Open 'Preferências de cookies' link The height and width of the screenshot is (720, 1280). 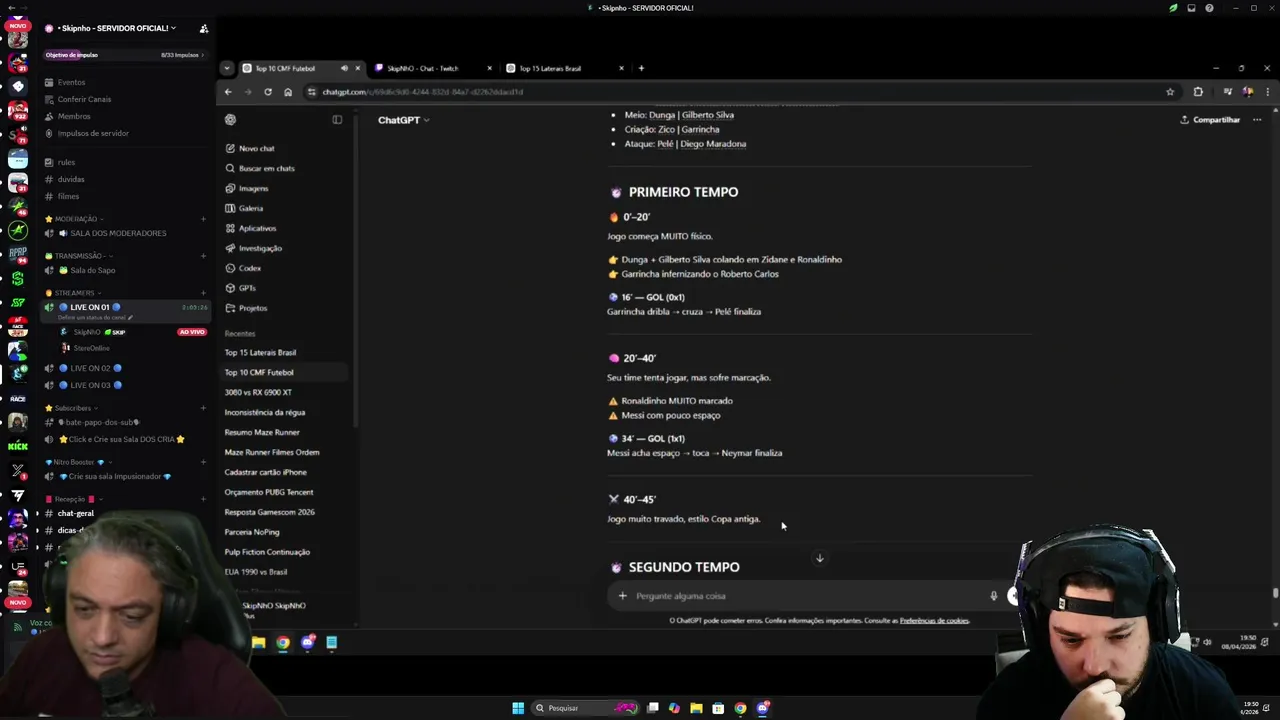[934, 621]
